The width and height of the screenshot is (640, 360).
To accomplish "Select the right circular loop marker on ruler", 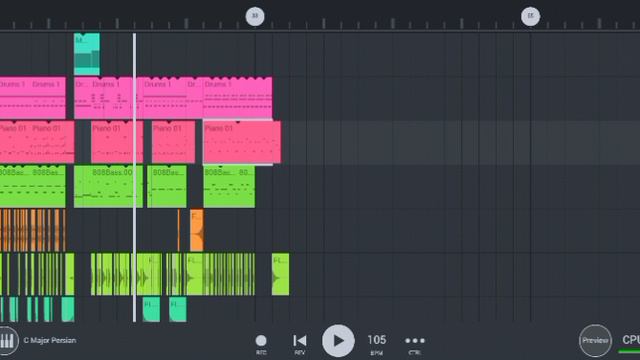I will point(530,16).
